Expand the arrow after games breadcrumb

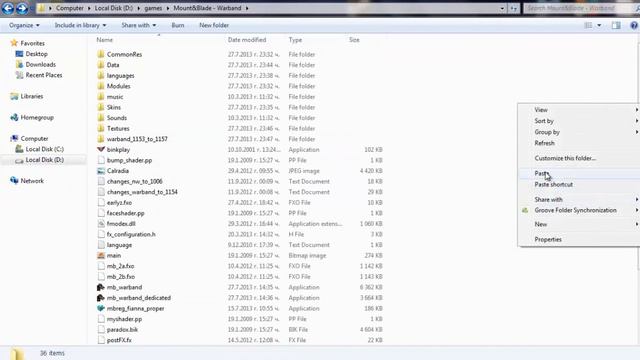[168, 8]
